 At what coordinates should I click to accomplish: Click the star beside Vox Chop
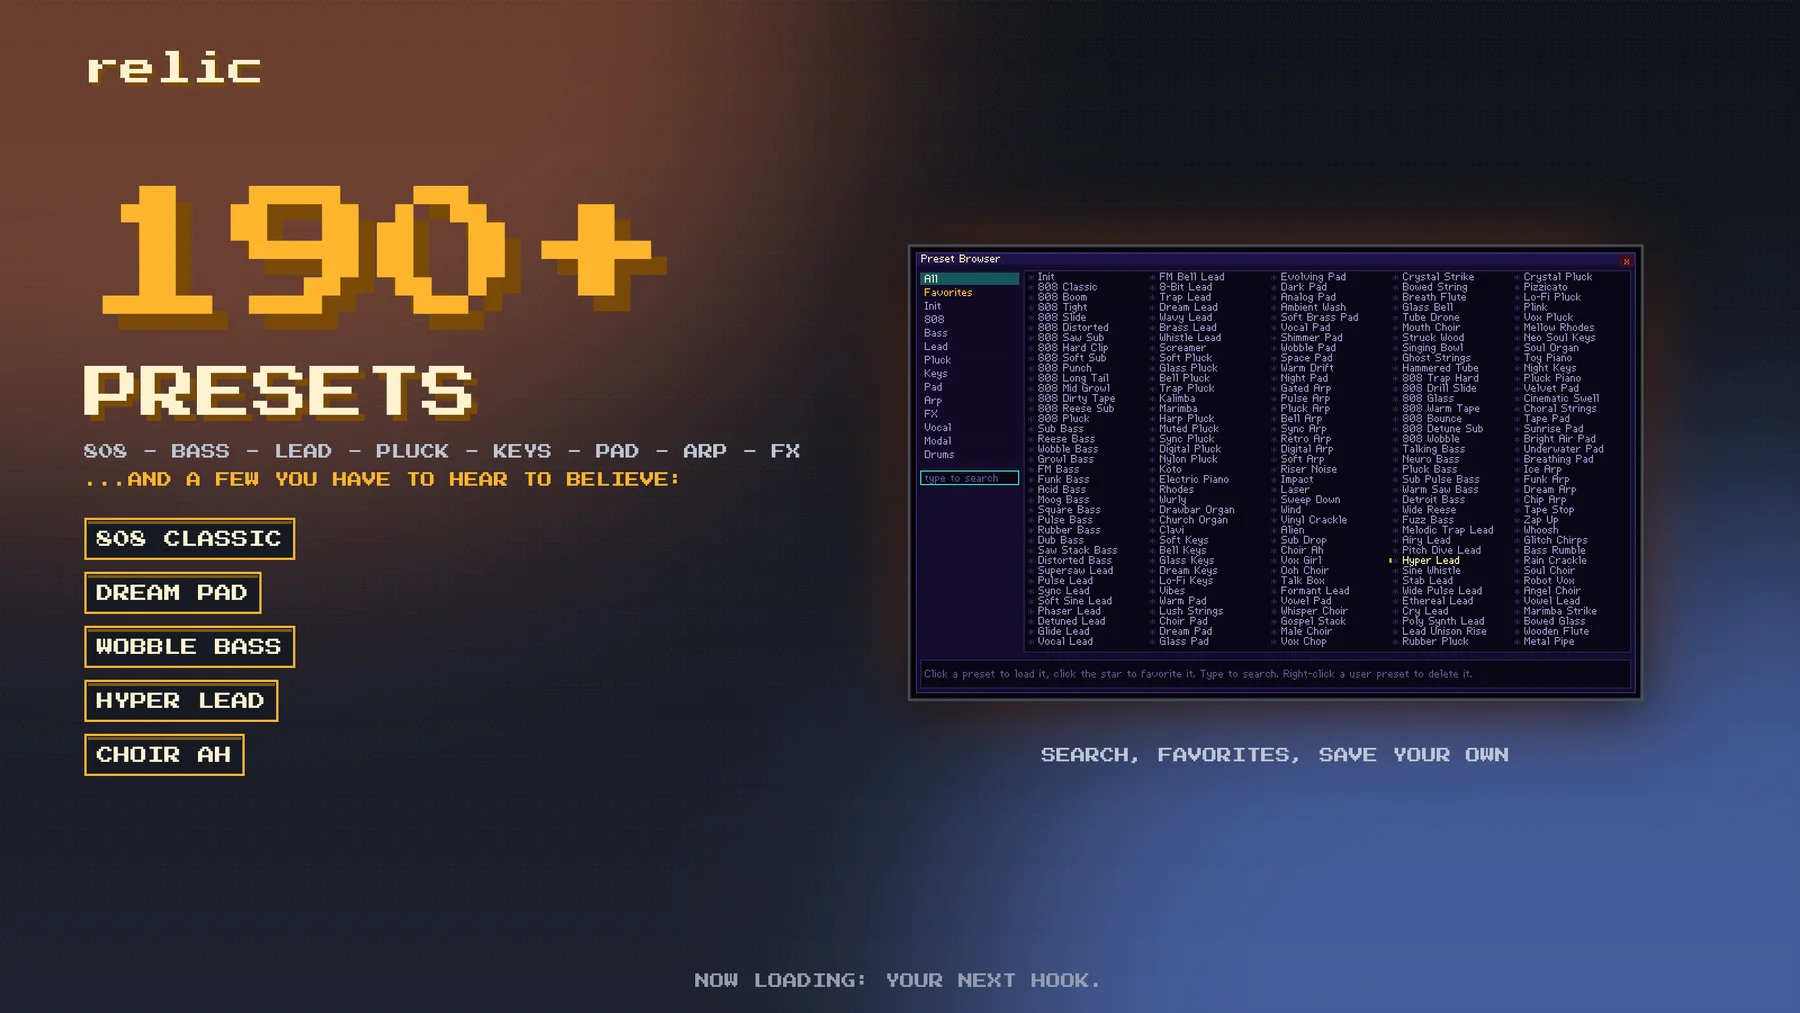tap(1274, 642)
